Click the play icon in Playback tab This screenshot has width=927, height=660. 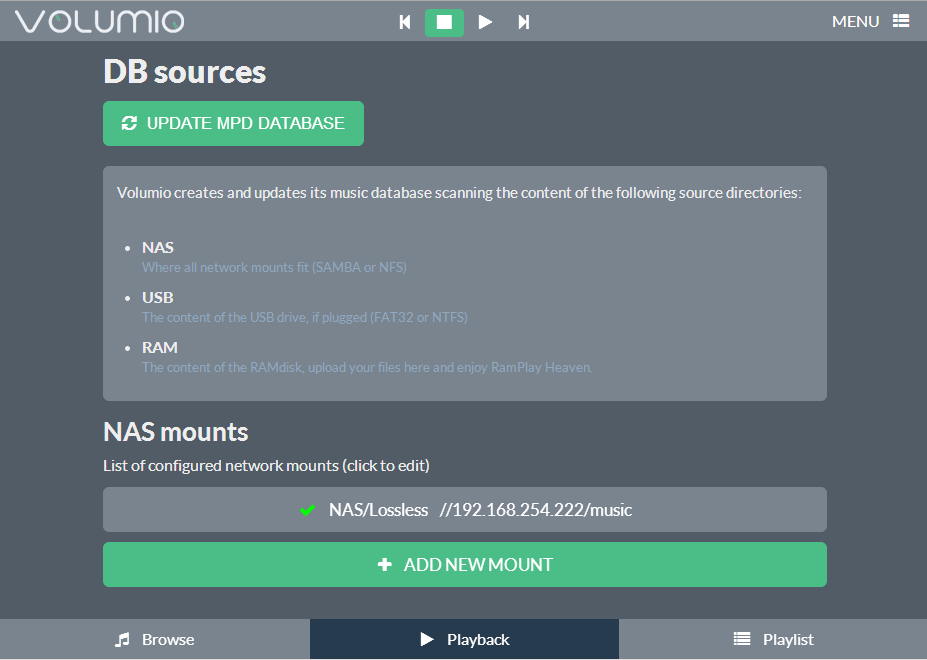(x=427, y=639)
